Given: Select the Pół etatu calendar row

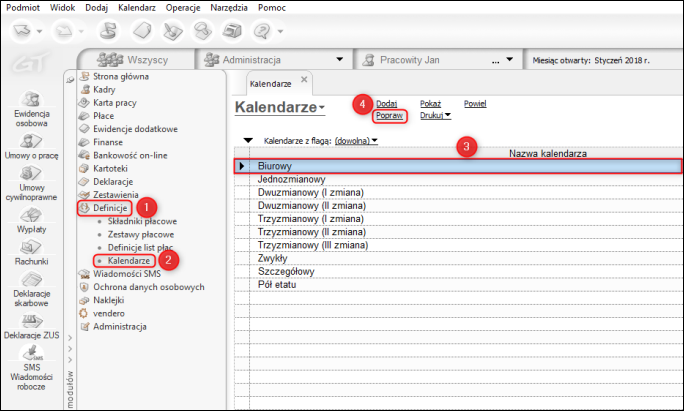Looking at the screenshot, I should (x=458, y=284).
